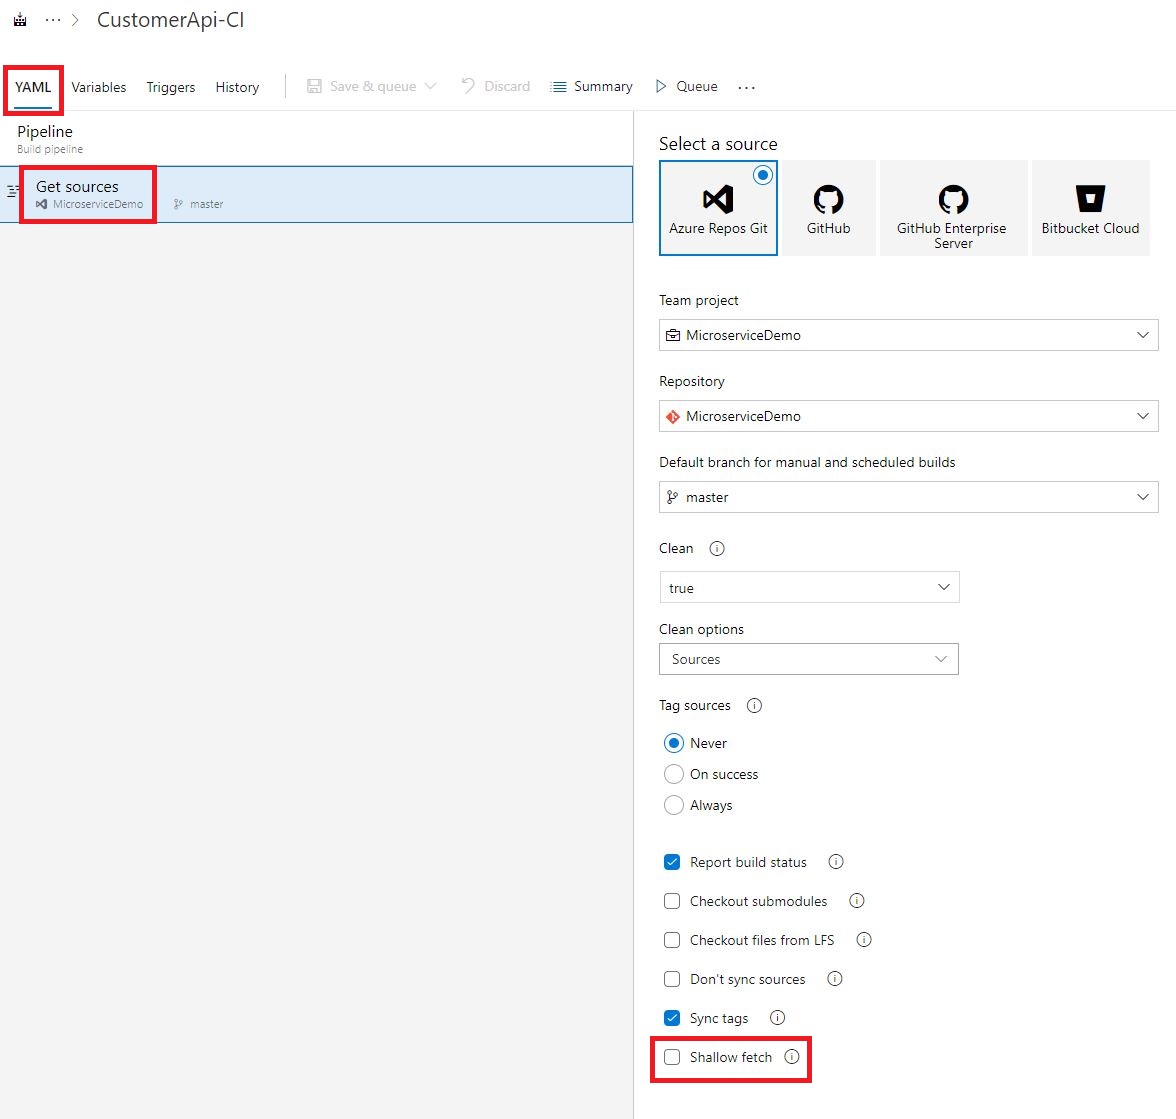
Task: Select the GitHub source icon
Action: 828,207
